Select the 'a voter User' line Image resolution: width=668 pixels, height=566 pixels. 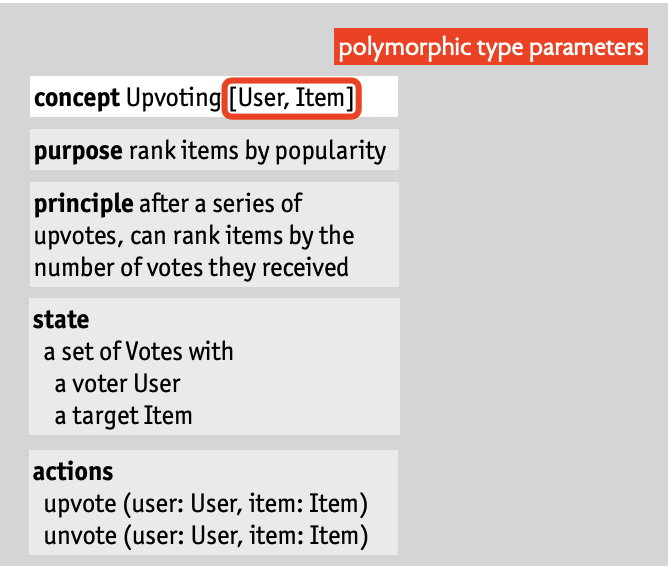(118, 384)
